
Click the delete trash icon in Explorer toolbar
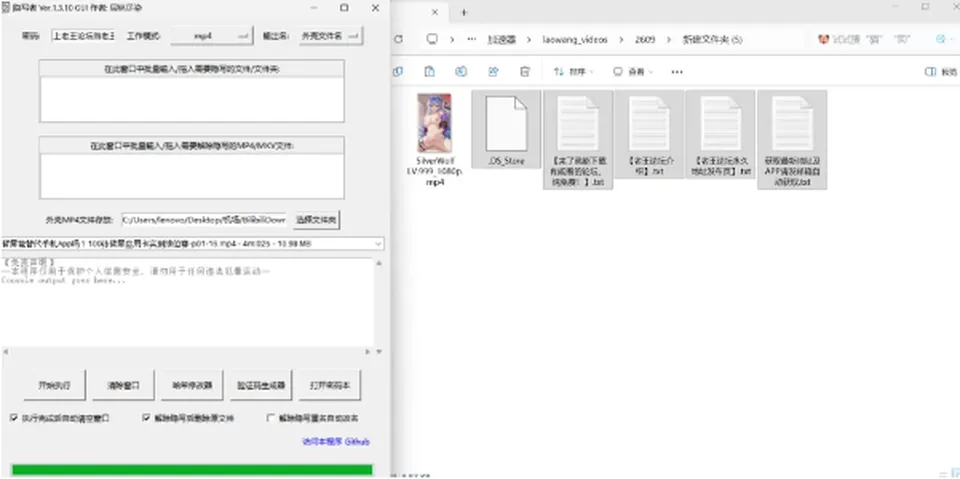tap(525, 72)
